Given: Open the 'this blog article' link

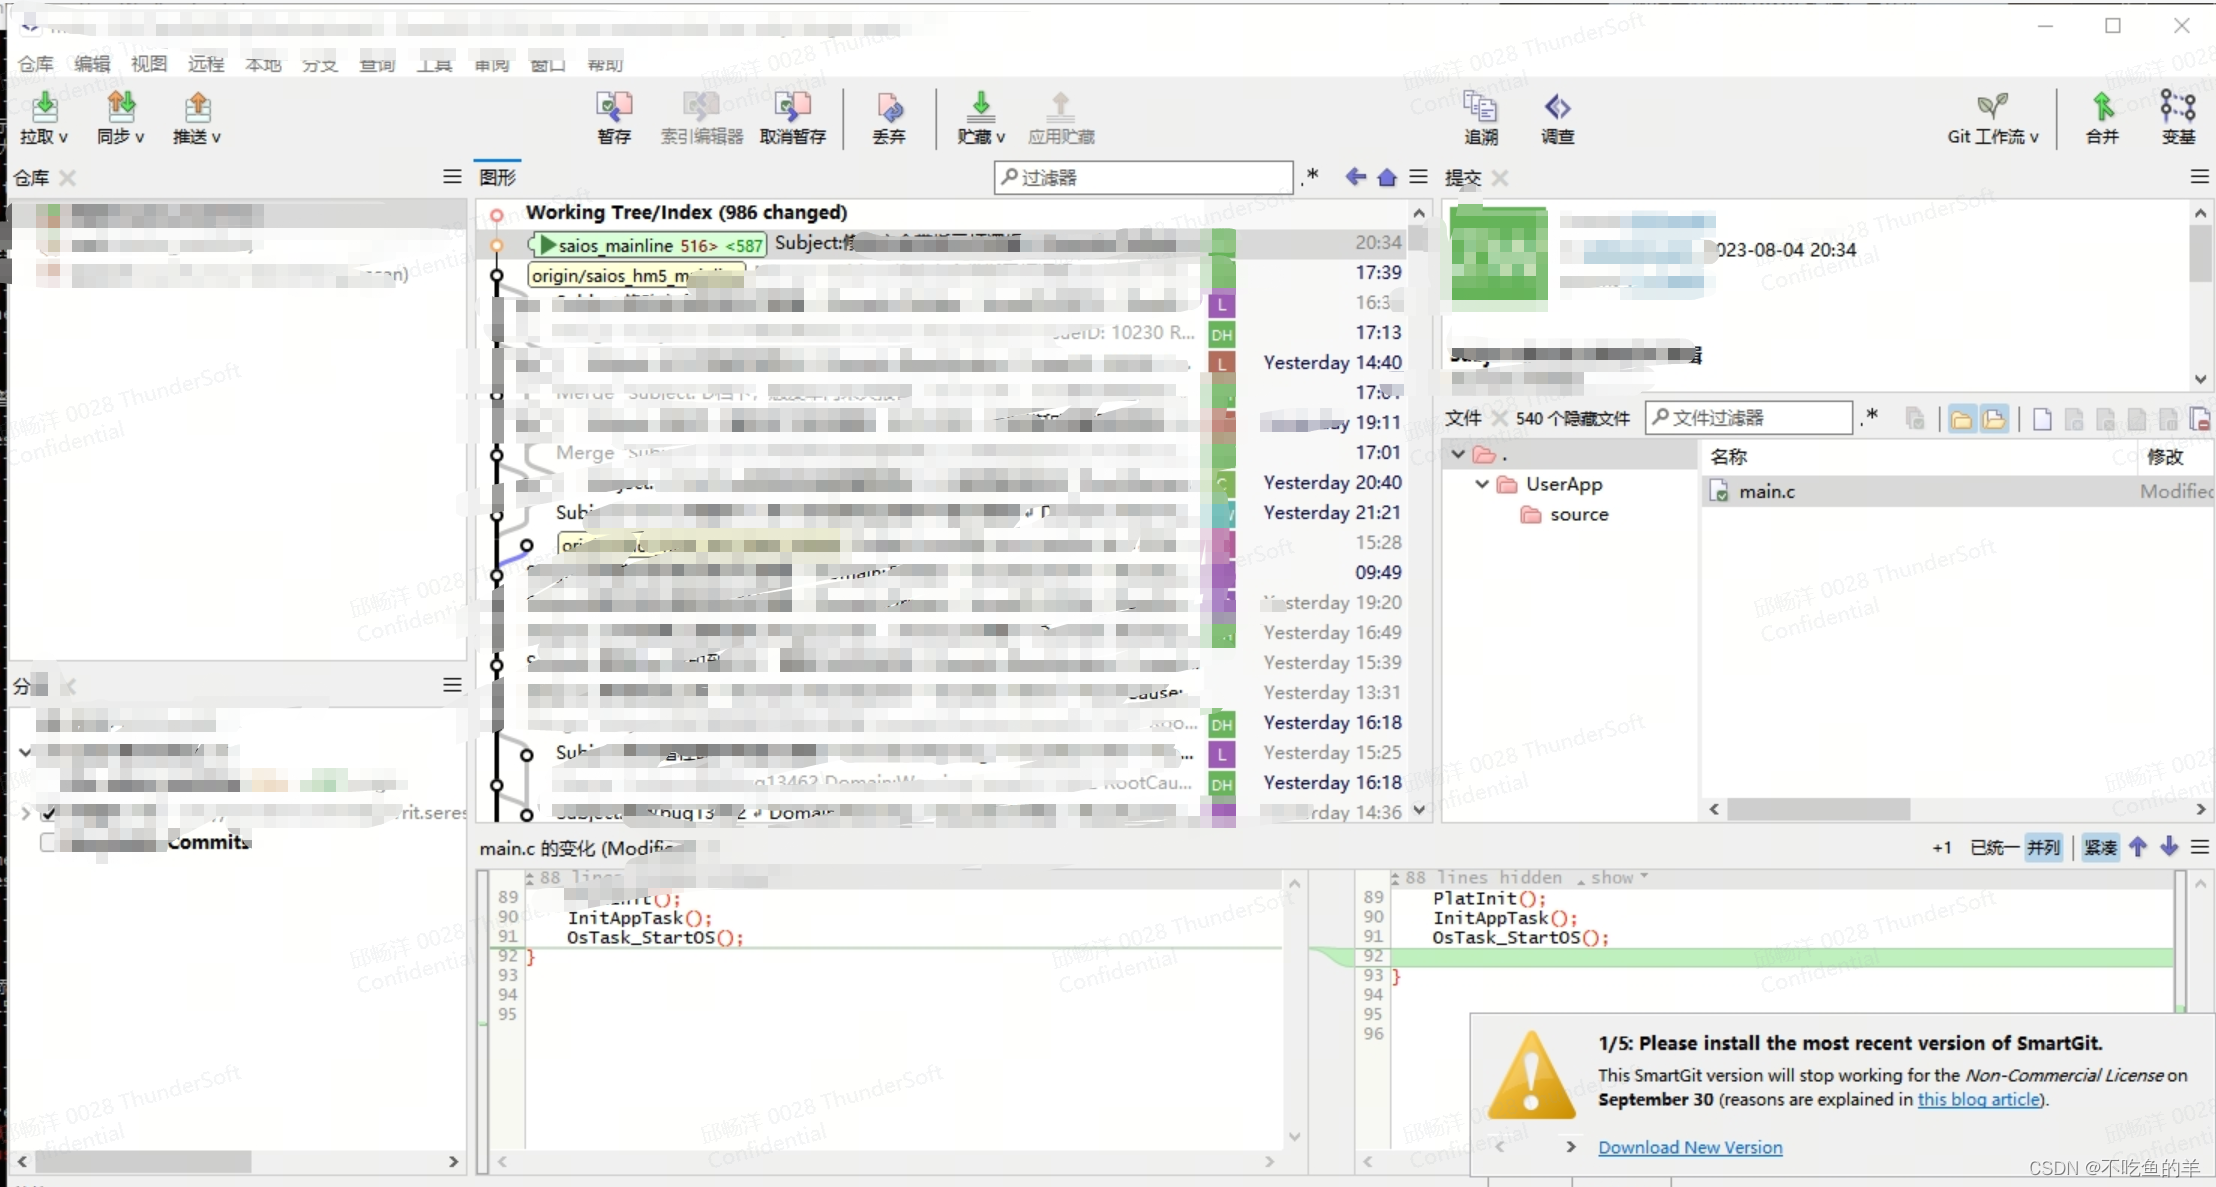Looking at the screenshot, I should [x=1978, y=1099].
